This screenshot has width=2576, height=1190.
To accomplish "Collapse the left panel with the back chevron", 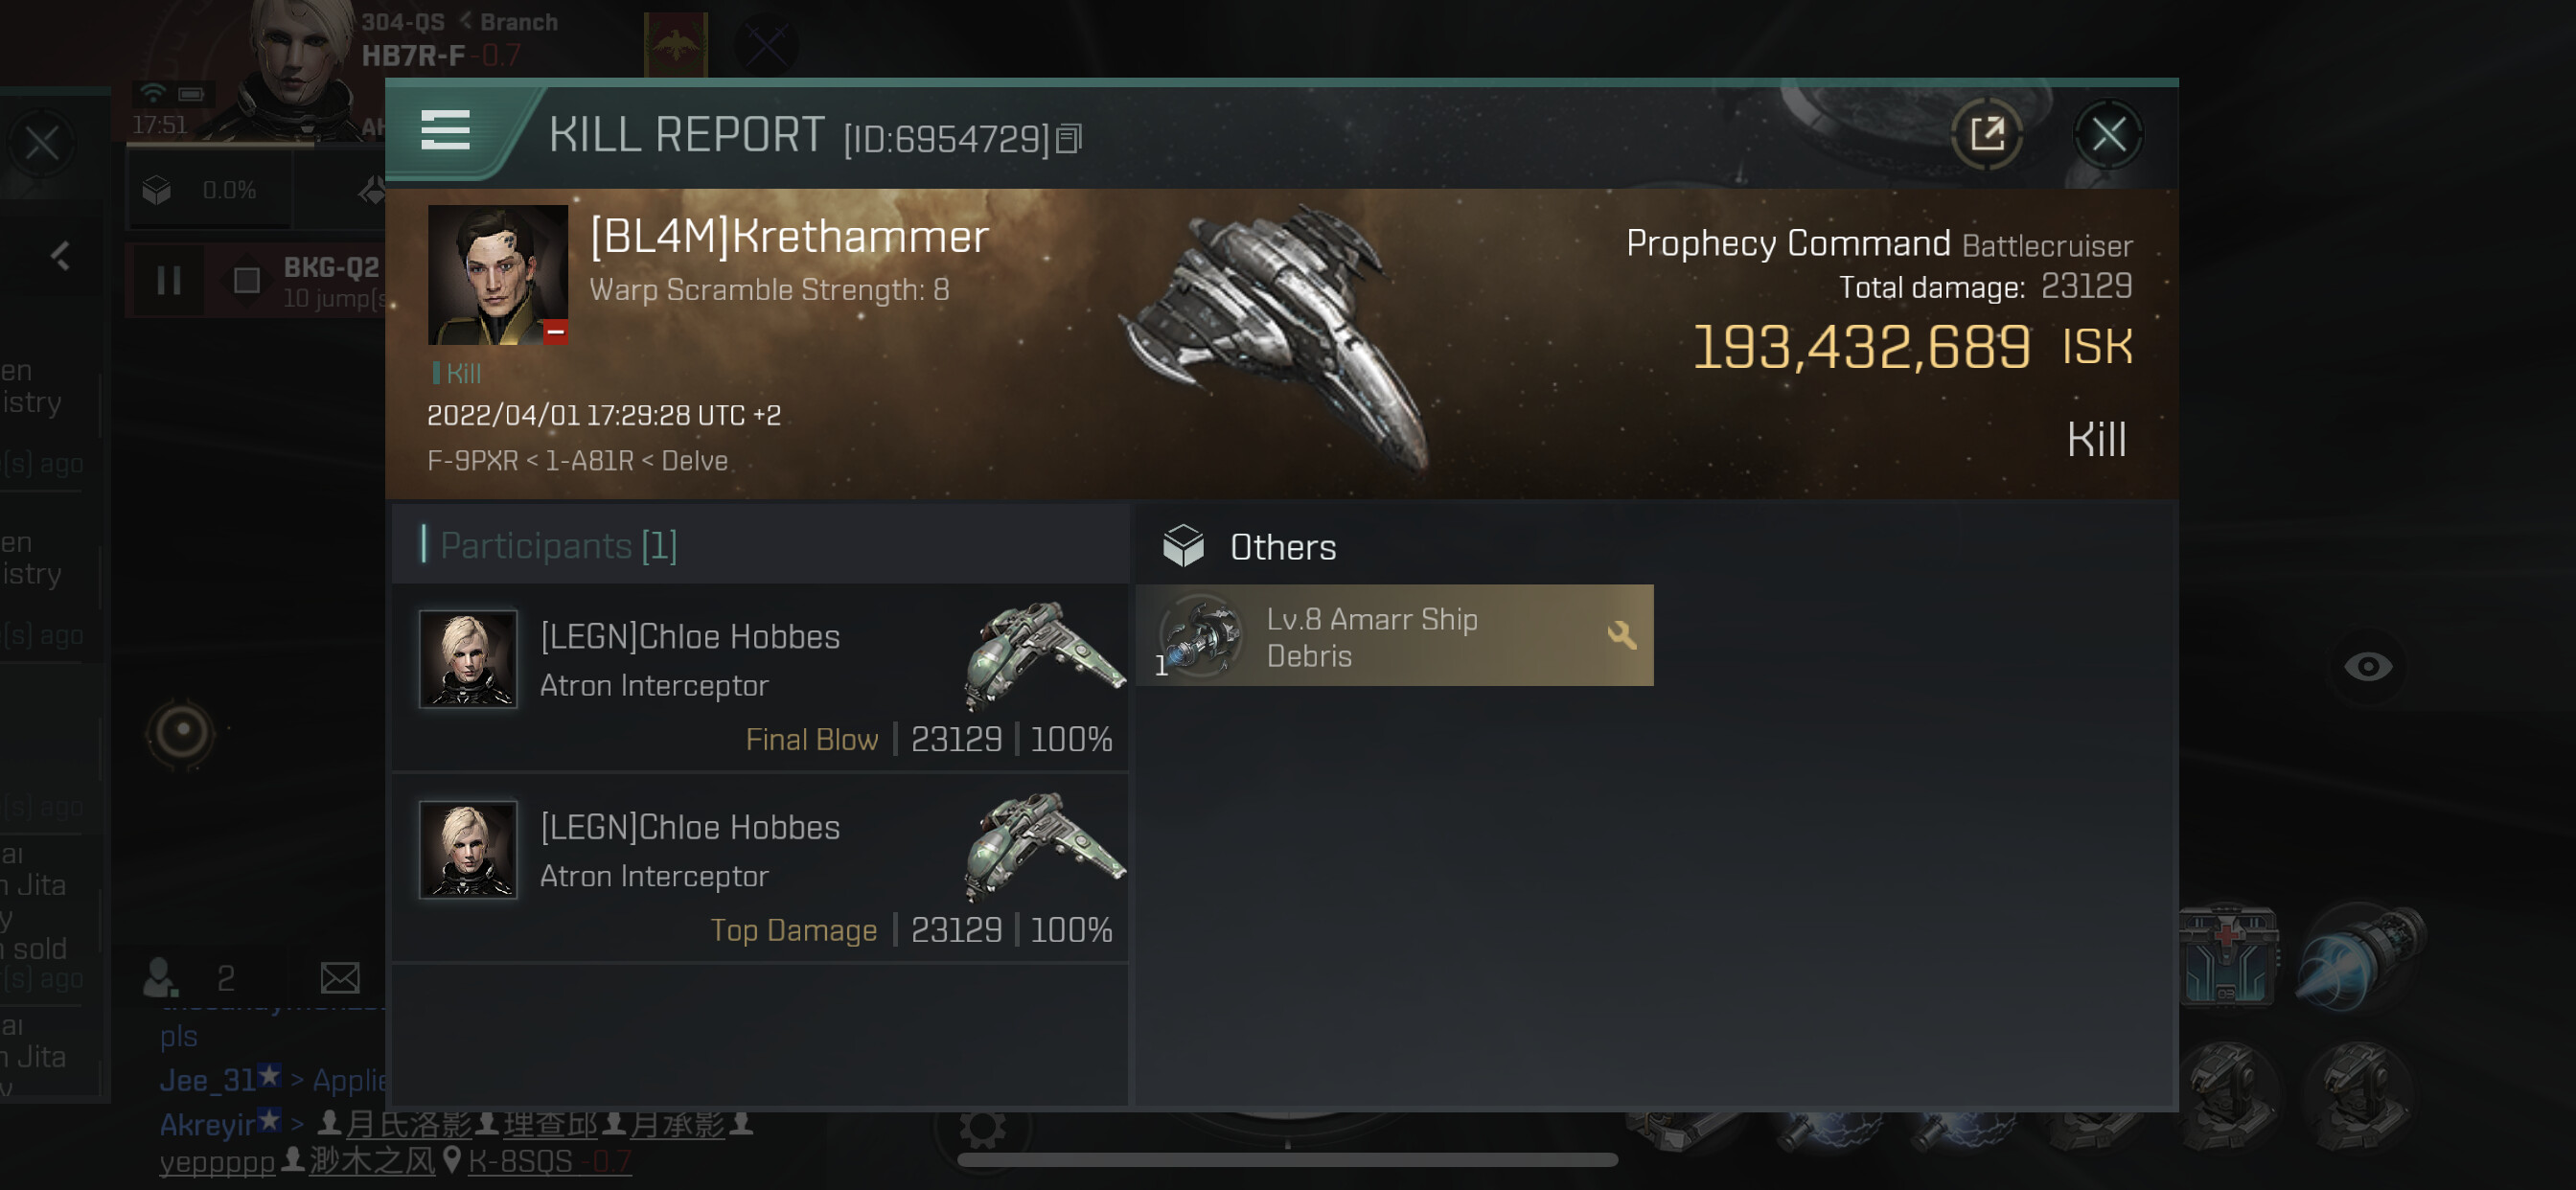I will 61,256.
